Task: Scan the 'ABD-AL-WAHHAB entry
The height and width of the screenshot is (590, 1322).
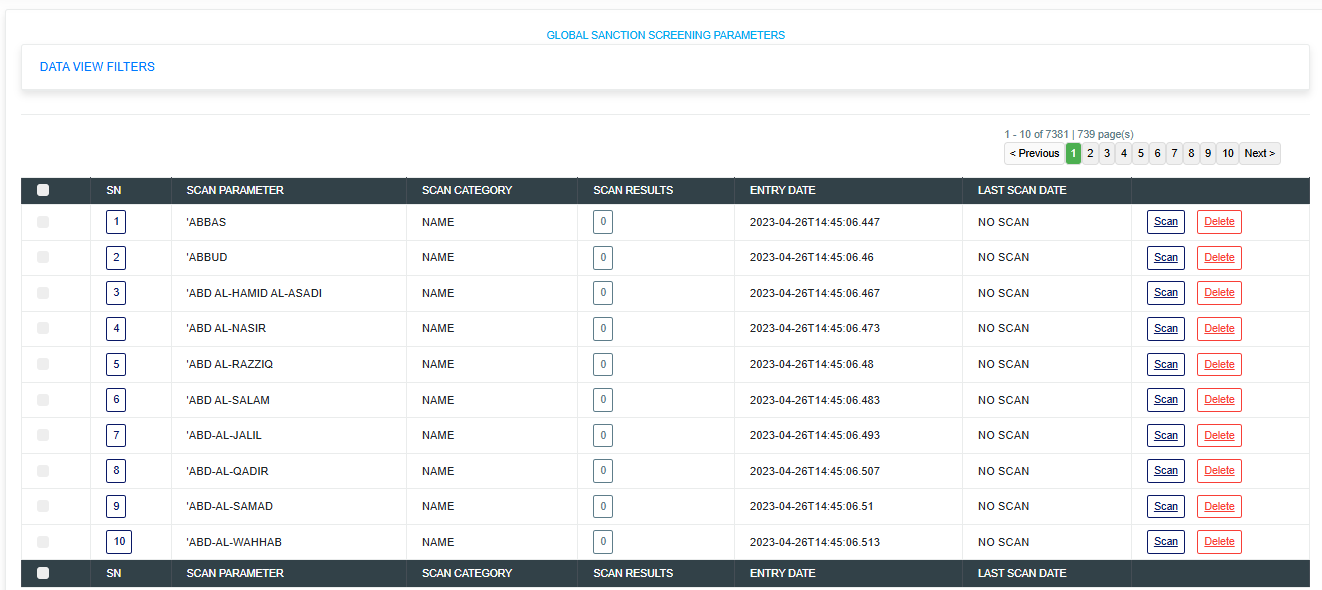Action: (x=1165, y=541)
